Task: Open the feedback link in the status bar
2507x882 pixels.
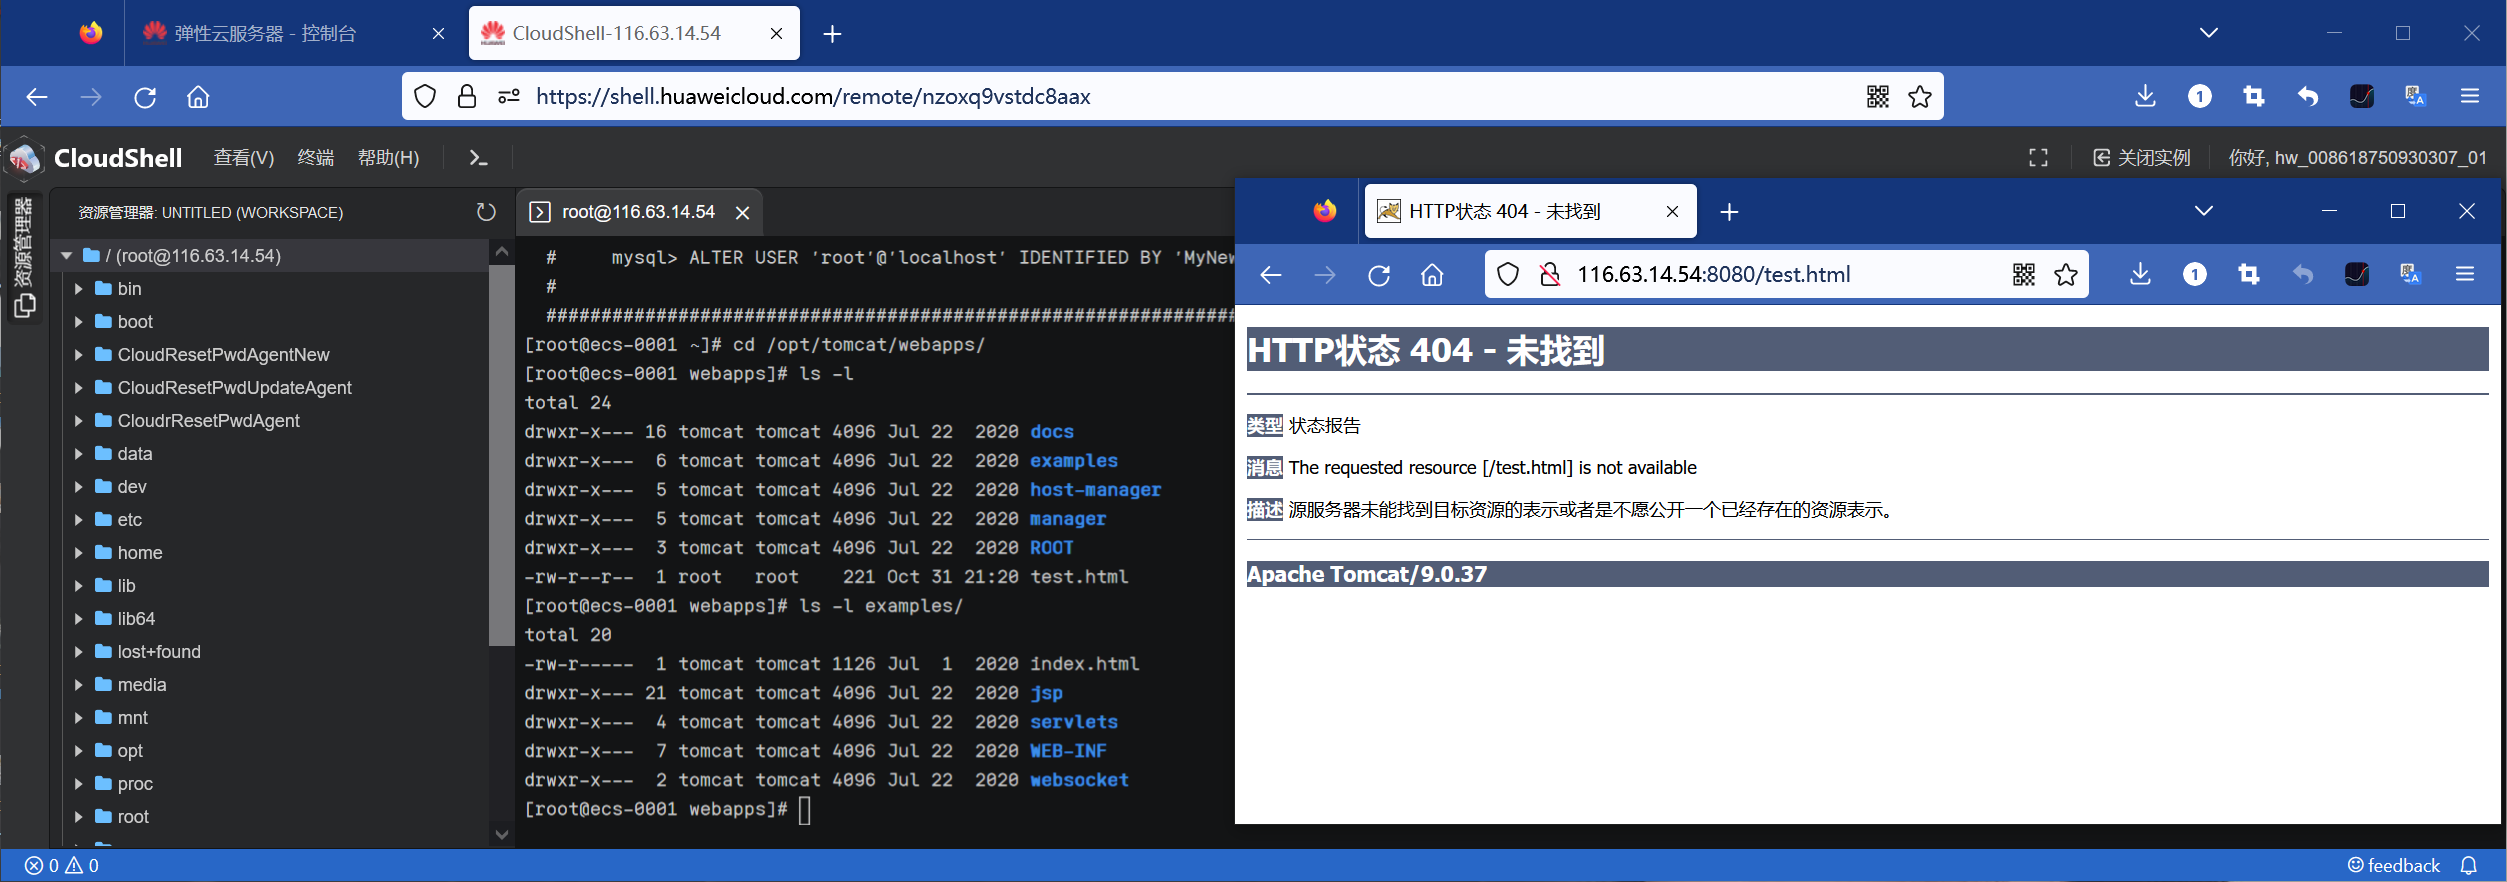Action: click(x=2393, y=866)
